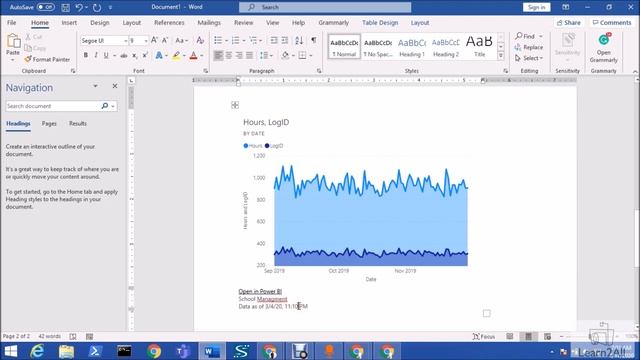Expand the Styles gallery more arrow

click(501, 56)
